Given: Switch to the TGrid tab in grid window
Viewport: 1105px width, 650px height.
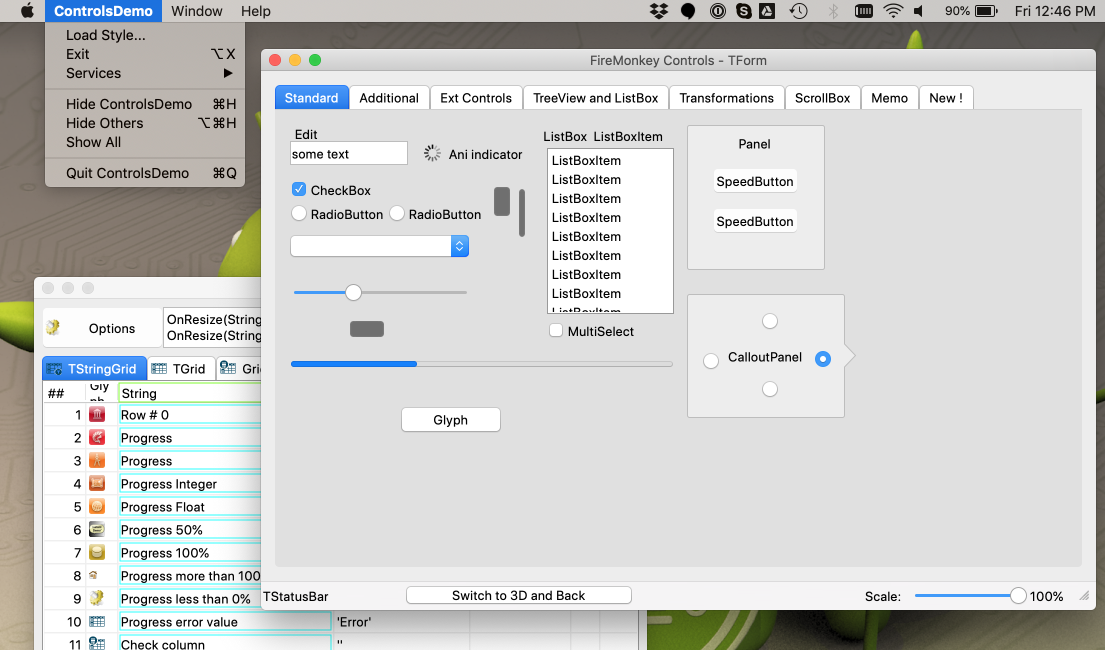Looking at the screenshot, I should pos(179,369).
